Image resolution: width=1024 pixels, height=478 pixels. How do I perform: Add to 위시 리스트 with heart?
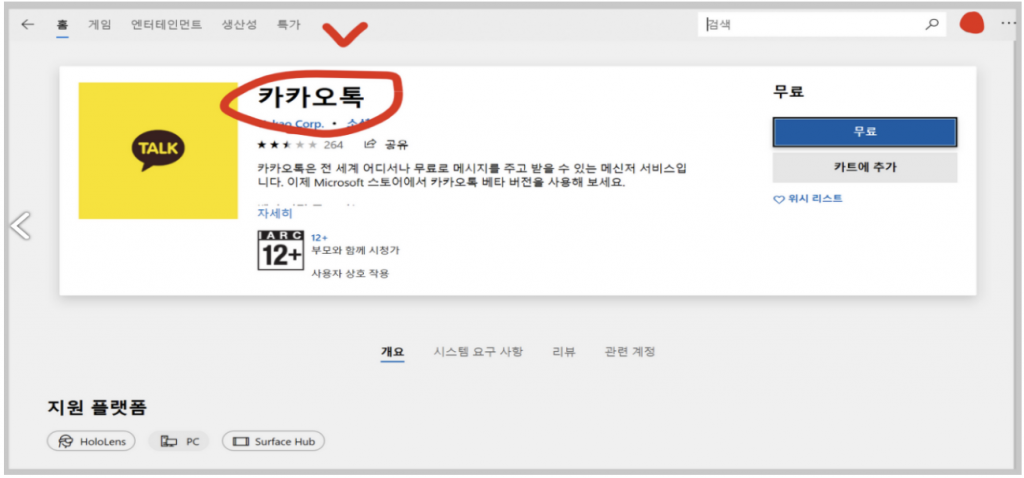(x=808, y=199)
